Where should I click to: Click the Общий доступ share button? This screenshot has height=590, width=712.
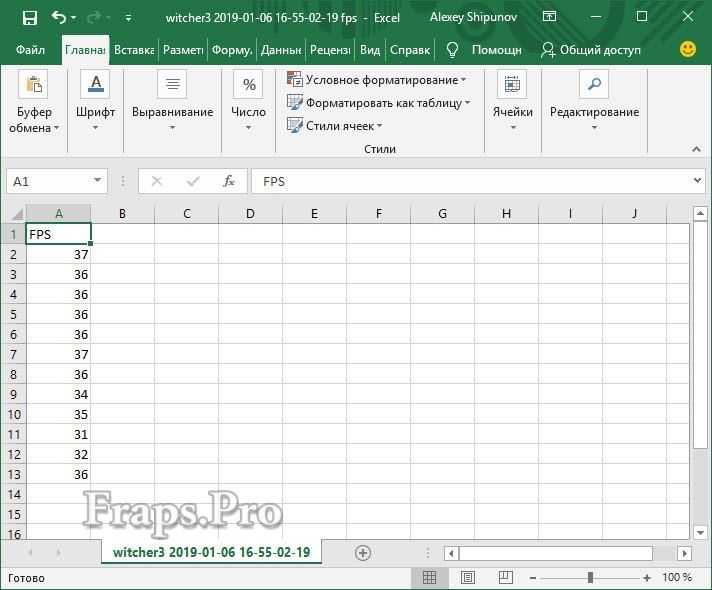coord(591,50)
